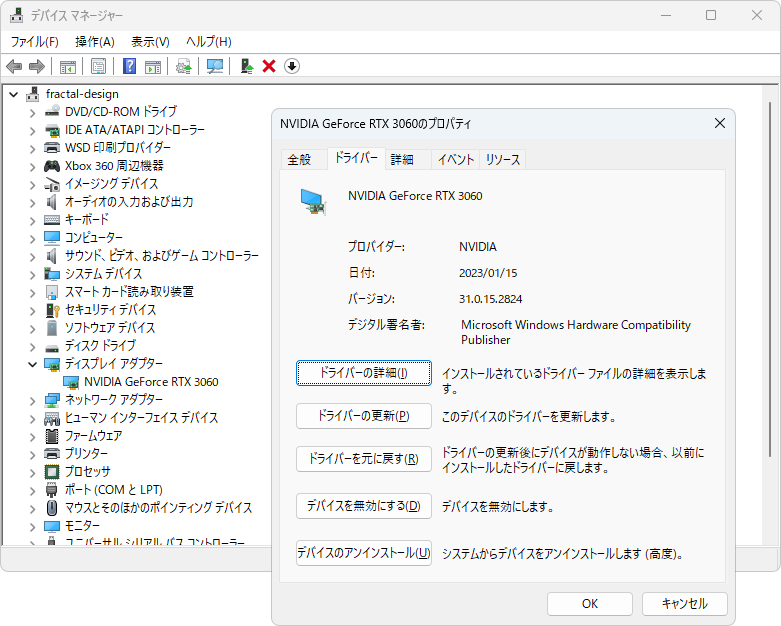
Task: Open the ヘルプ(H) menu
Action: click(209, 42)
